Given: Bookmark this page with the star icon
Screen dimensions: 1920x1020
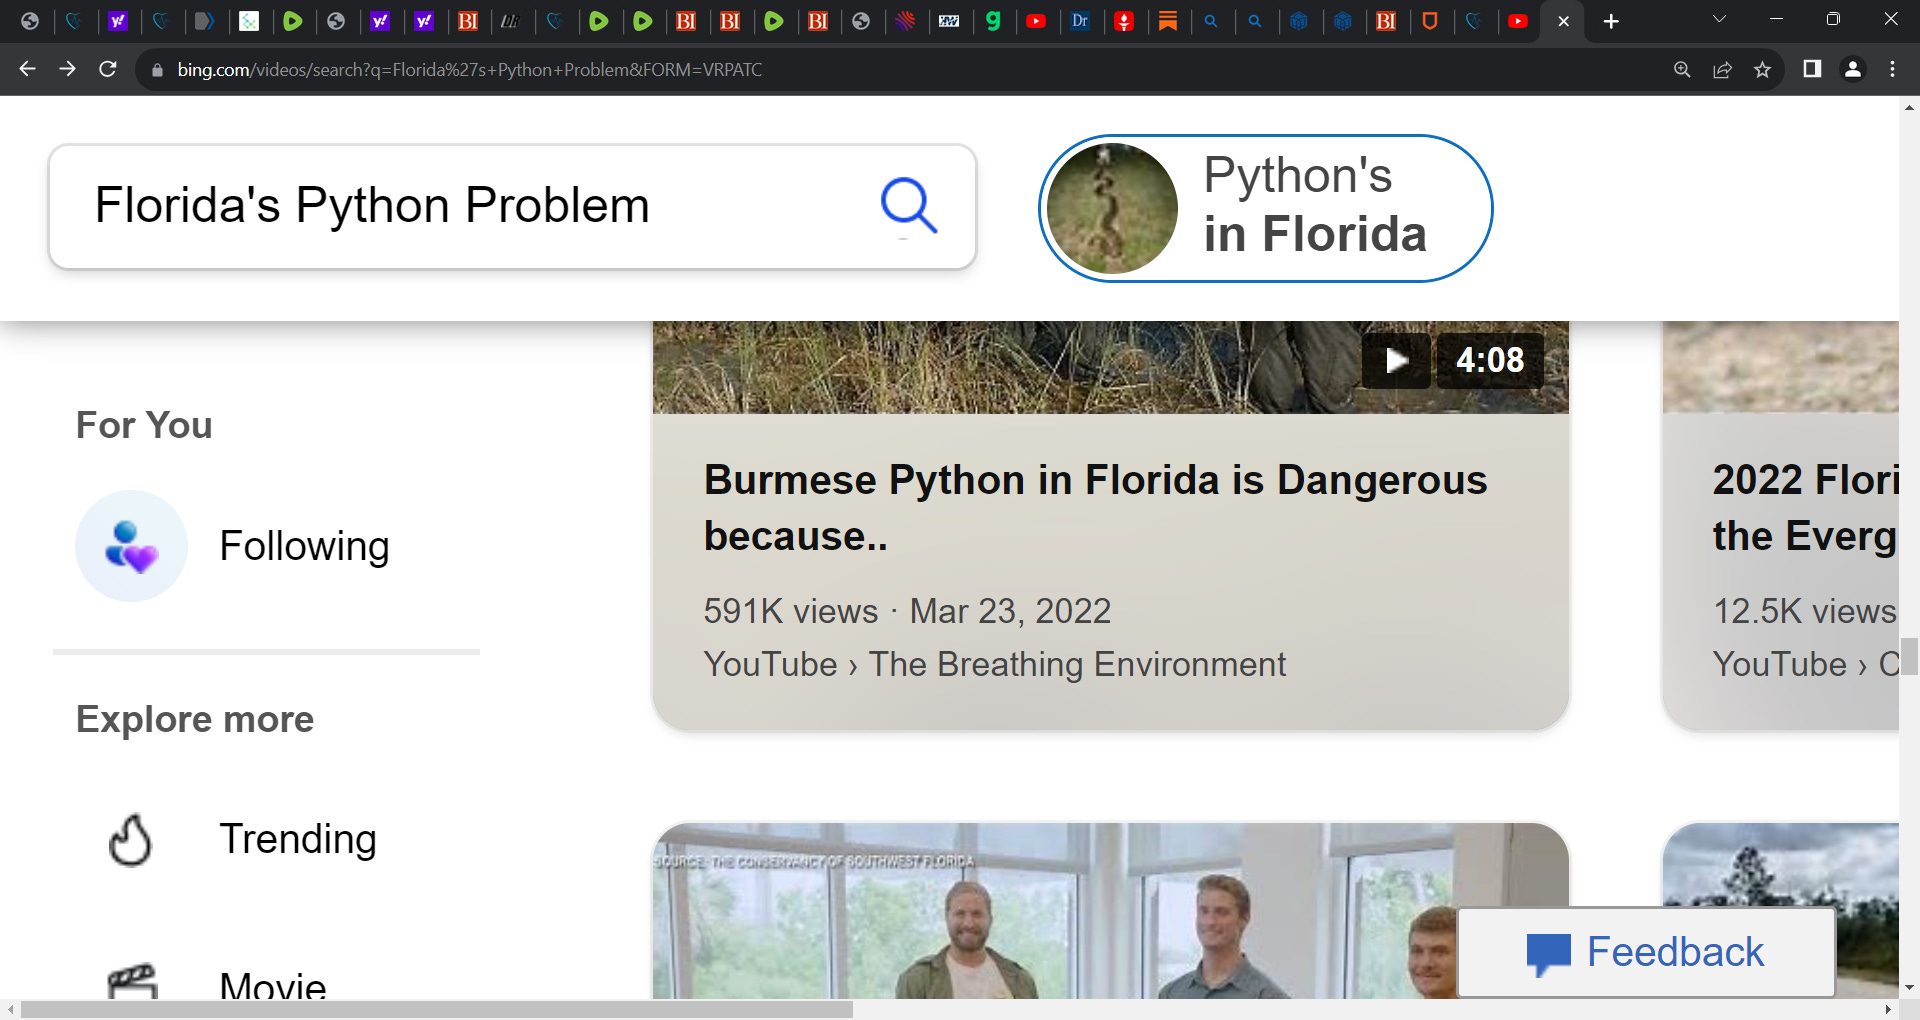Looking at the screenshot, I should [1762, 69].
